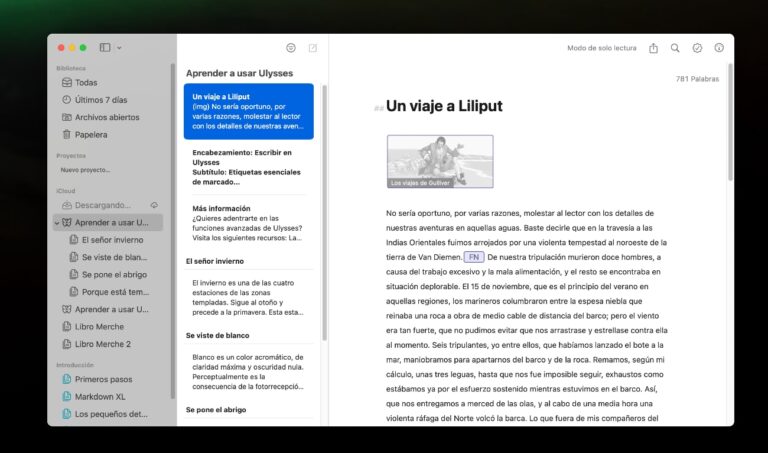This screenshot has height=453, width=768.
Task: Select second Aprender a usar U... group
Action: pos(108,310)
